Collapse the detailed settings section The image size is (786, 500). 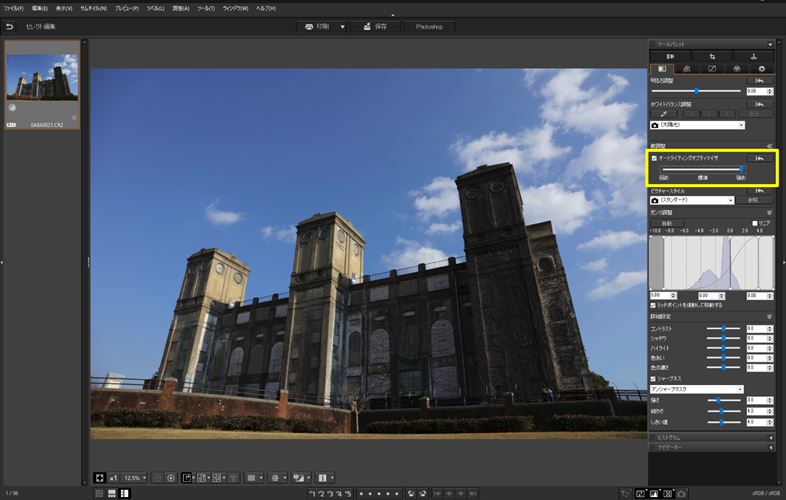769,317
